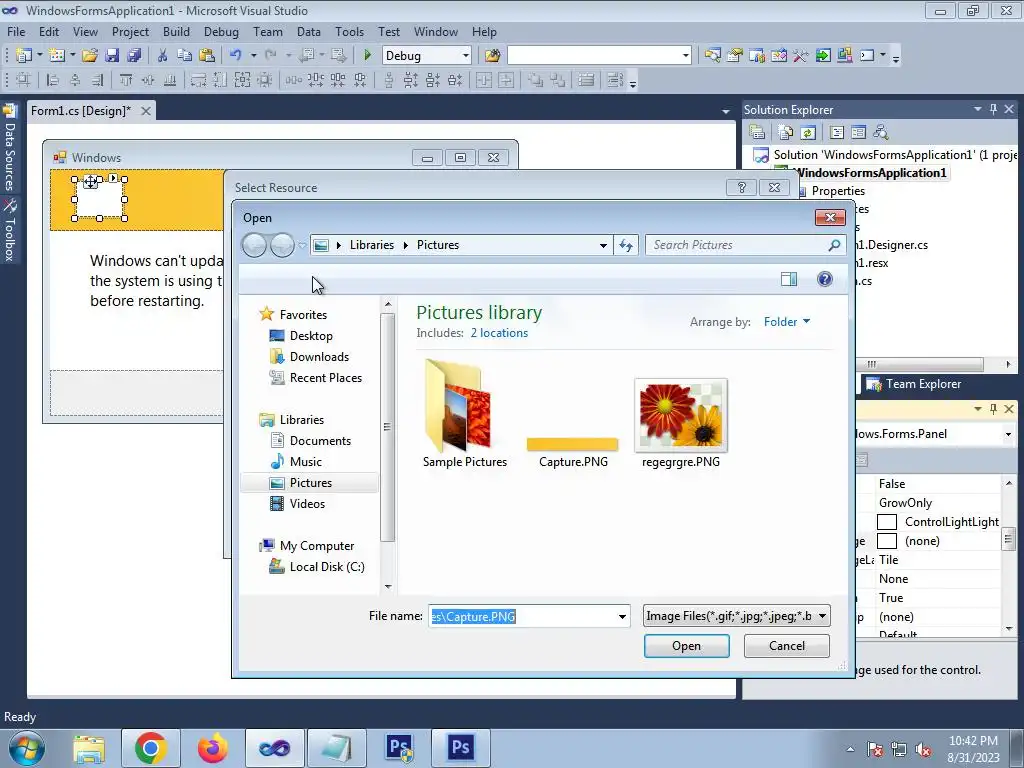Open Chrome from the taskbar

point(150,748)
